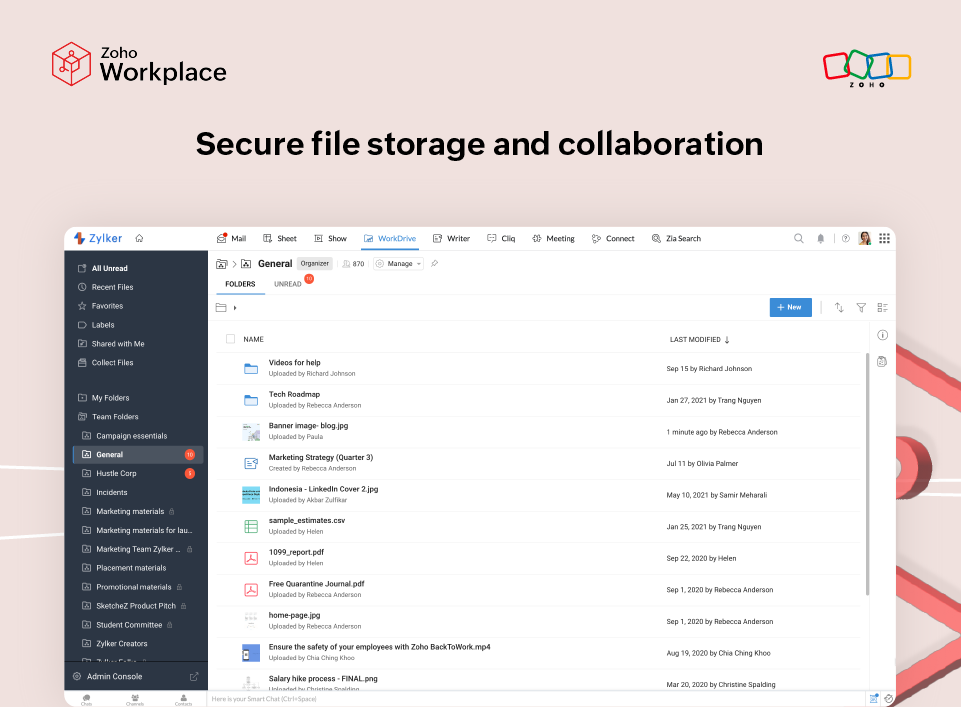Open the help icon in the header
The image size is (961, 707).
pyautogui.click(x=845, y=238)
